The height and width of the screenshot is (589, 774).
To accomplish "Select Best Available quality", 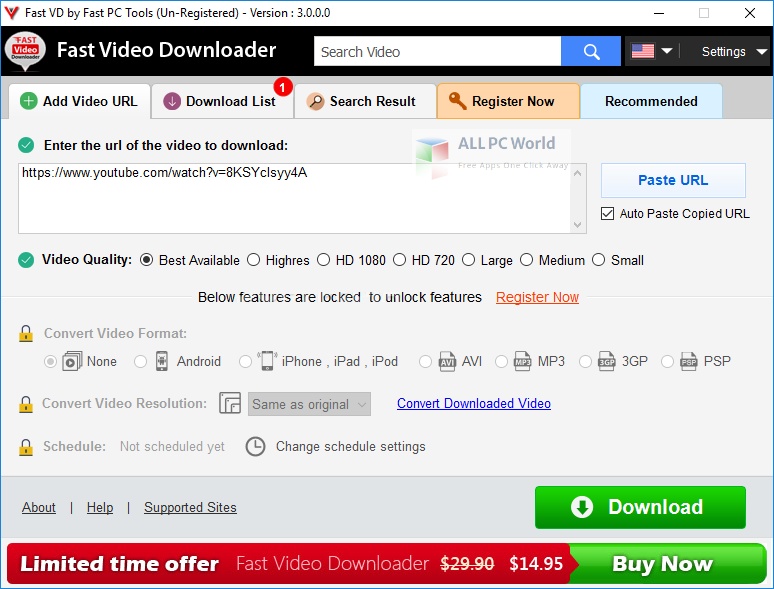I will [x=147, y=260].
